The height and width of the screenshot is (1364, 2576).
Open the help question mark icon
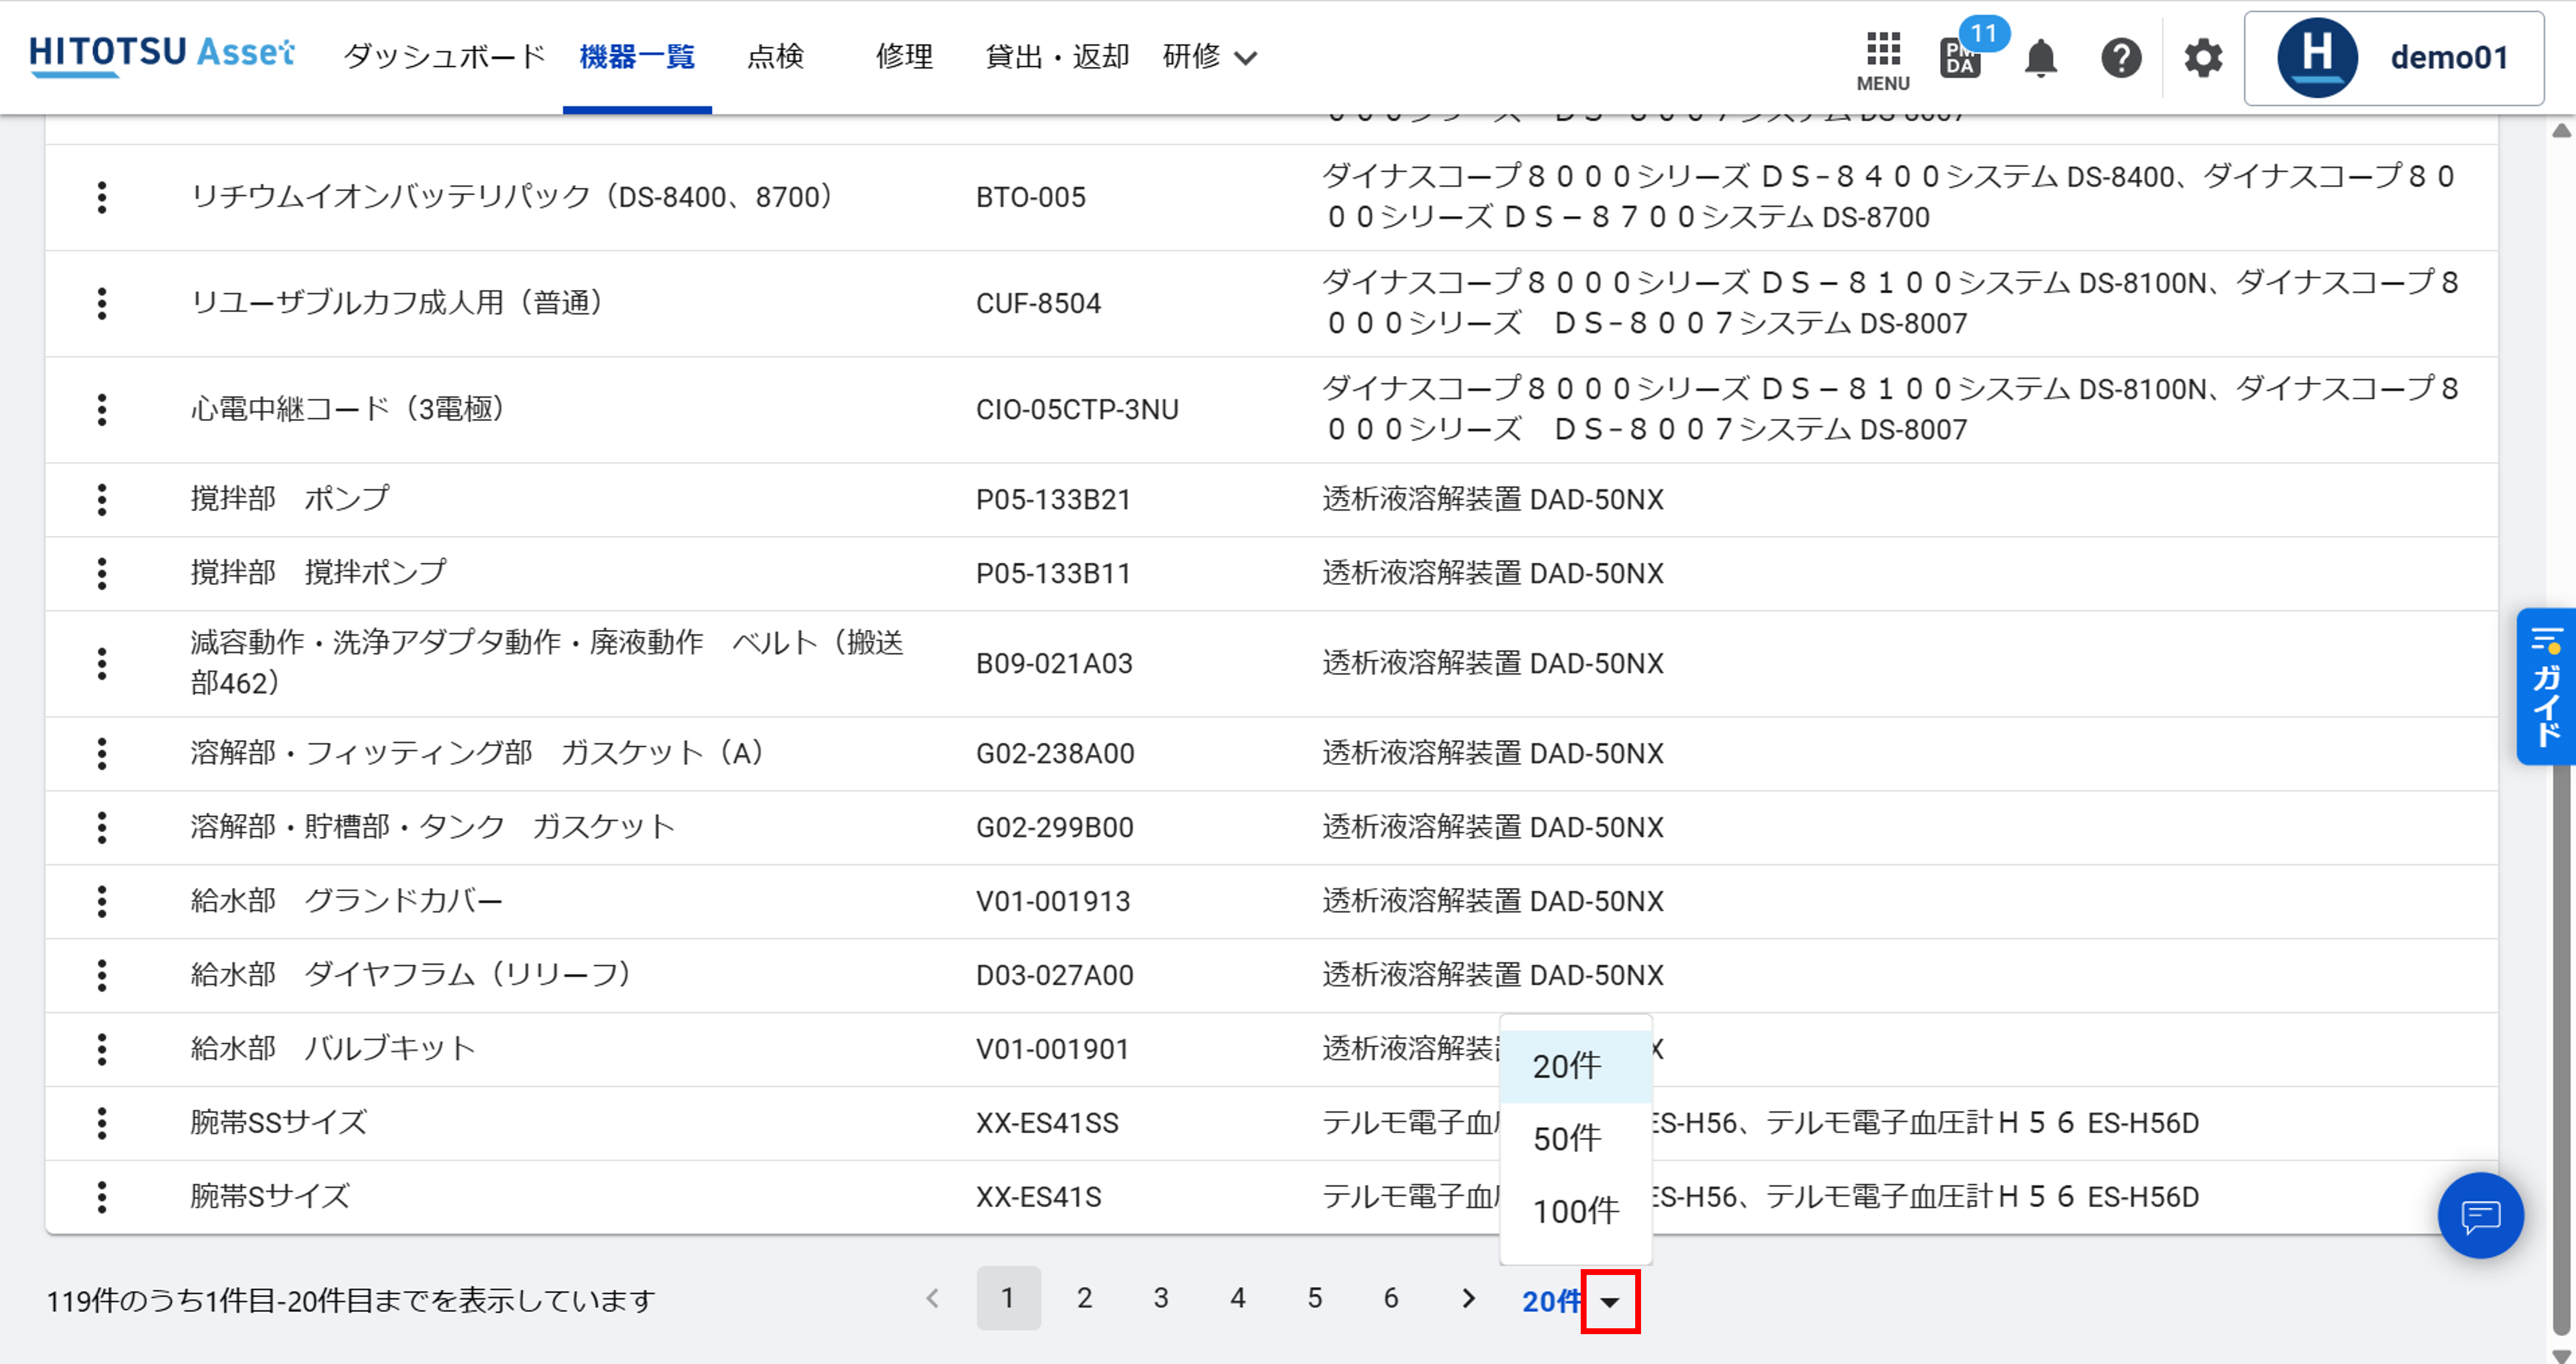[x=2121, y=58]
